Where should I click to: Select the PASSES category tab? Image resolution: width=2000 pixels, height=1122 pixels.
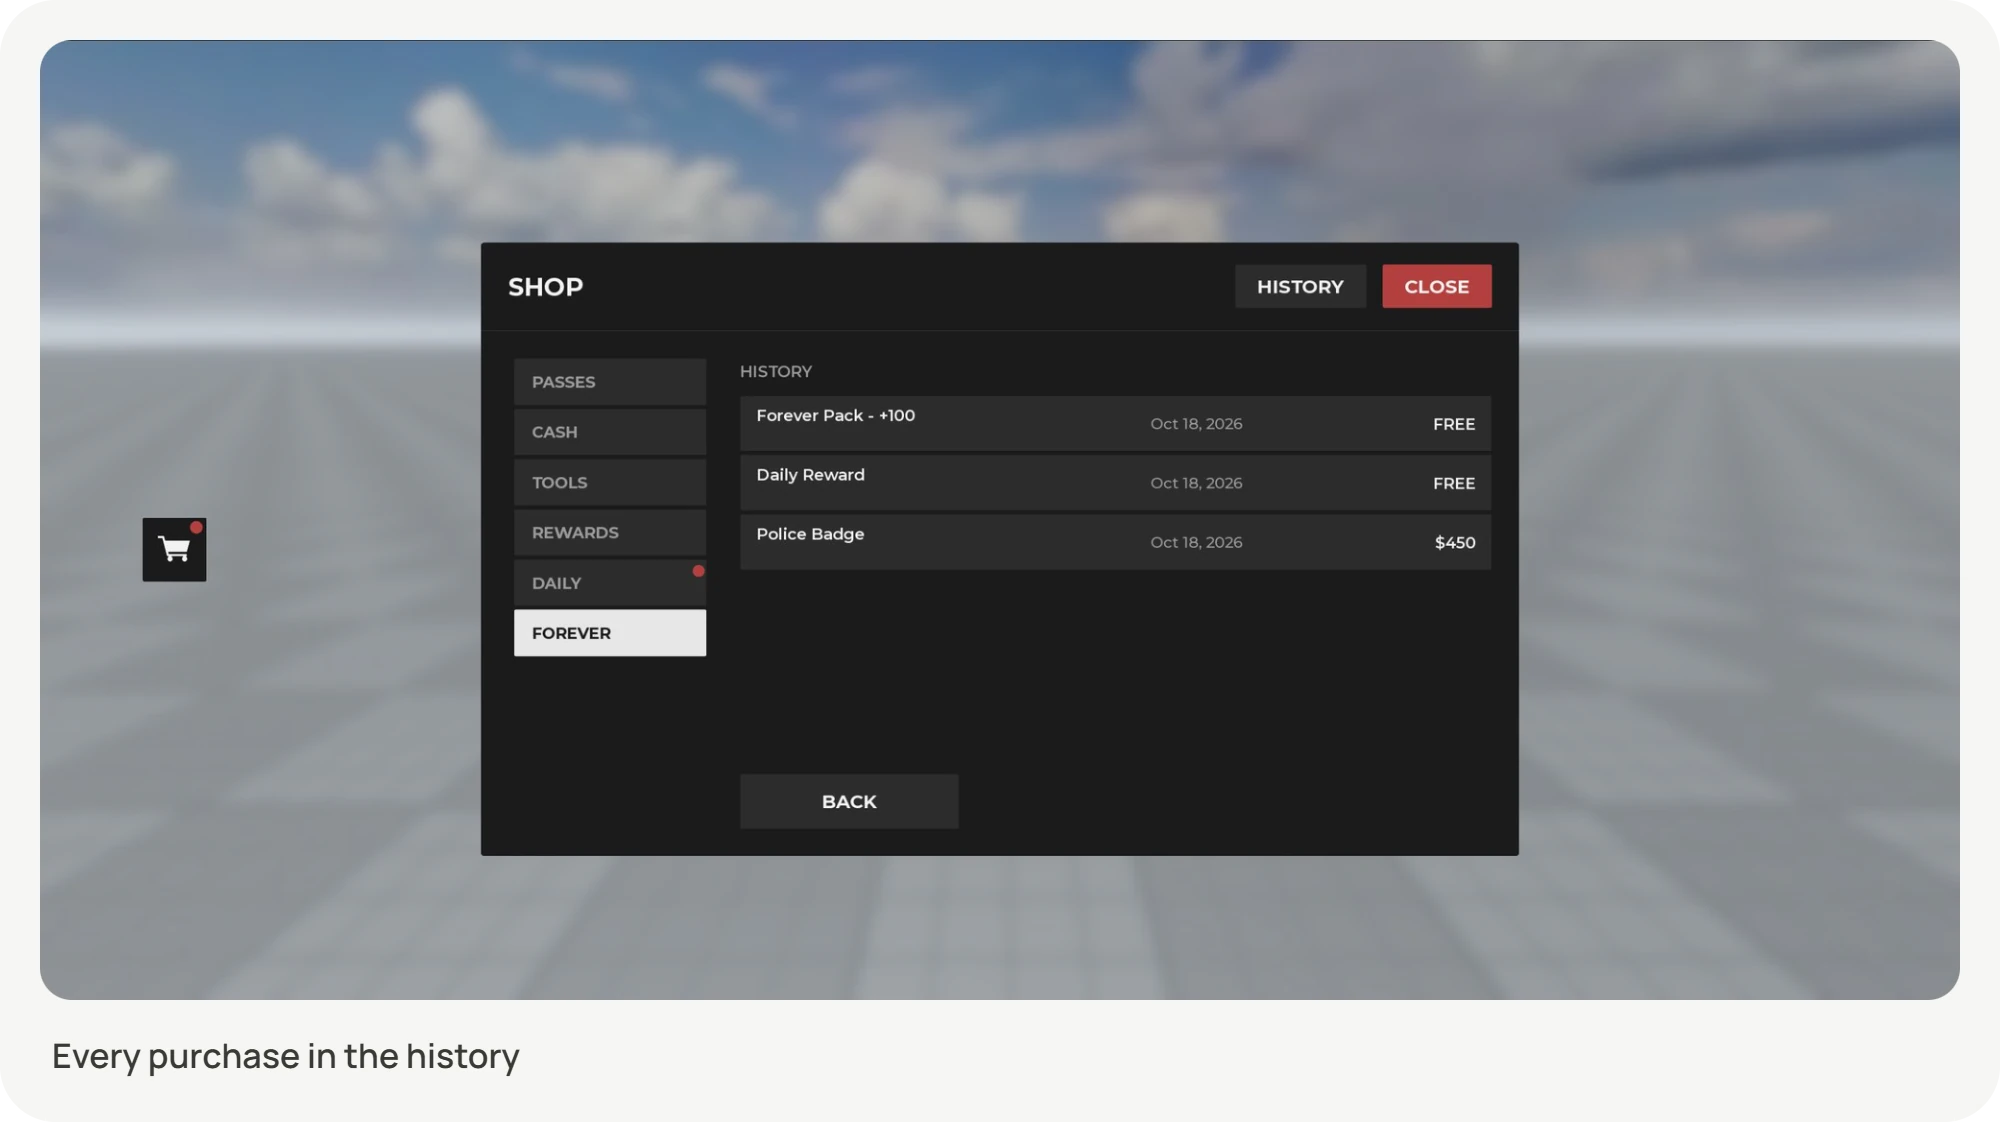tap(610, 382)
